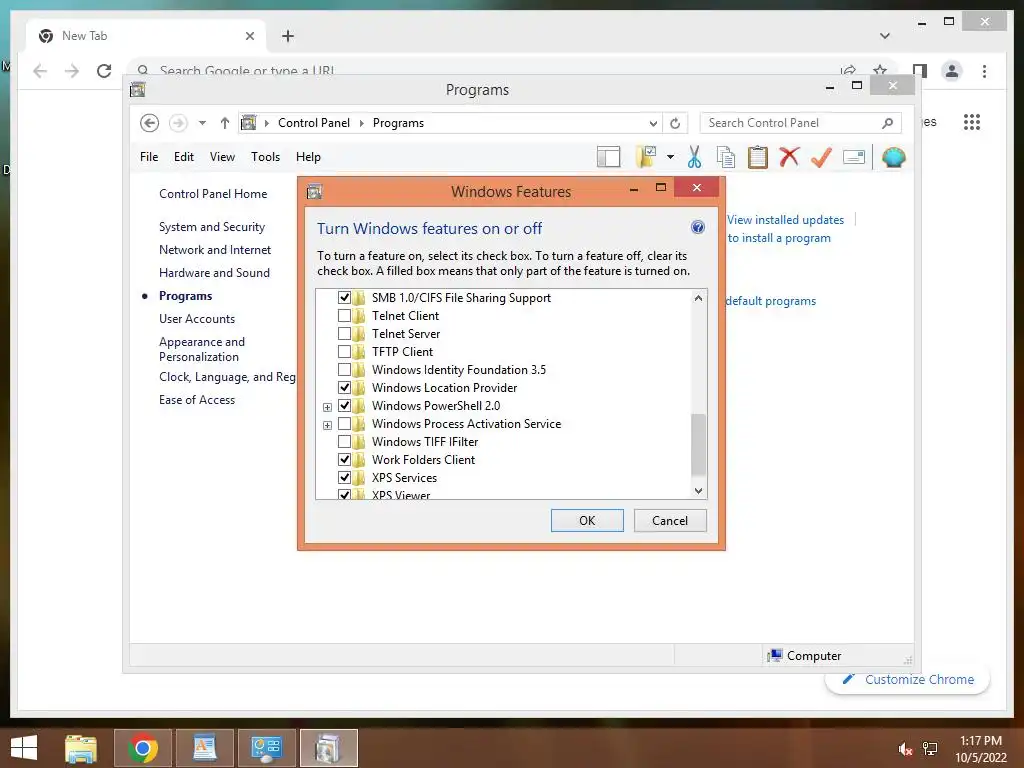Image resolution: width=1024 pixels, height=768 pixels.
Task: Uncheck Windows Location Provider
Action: point(344,388)
